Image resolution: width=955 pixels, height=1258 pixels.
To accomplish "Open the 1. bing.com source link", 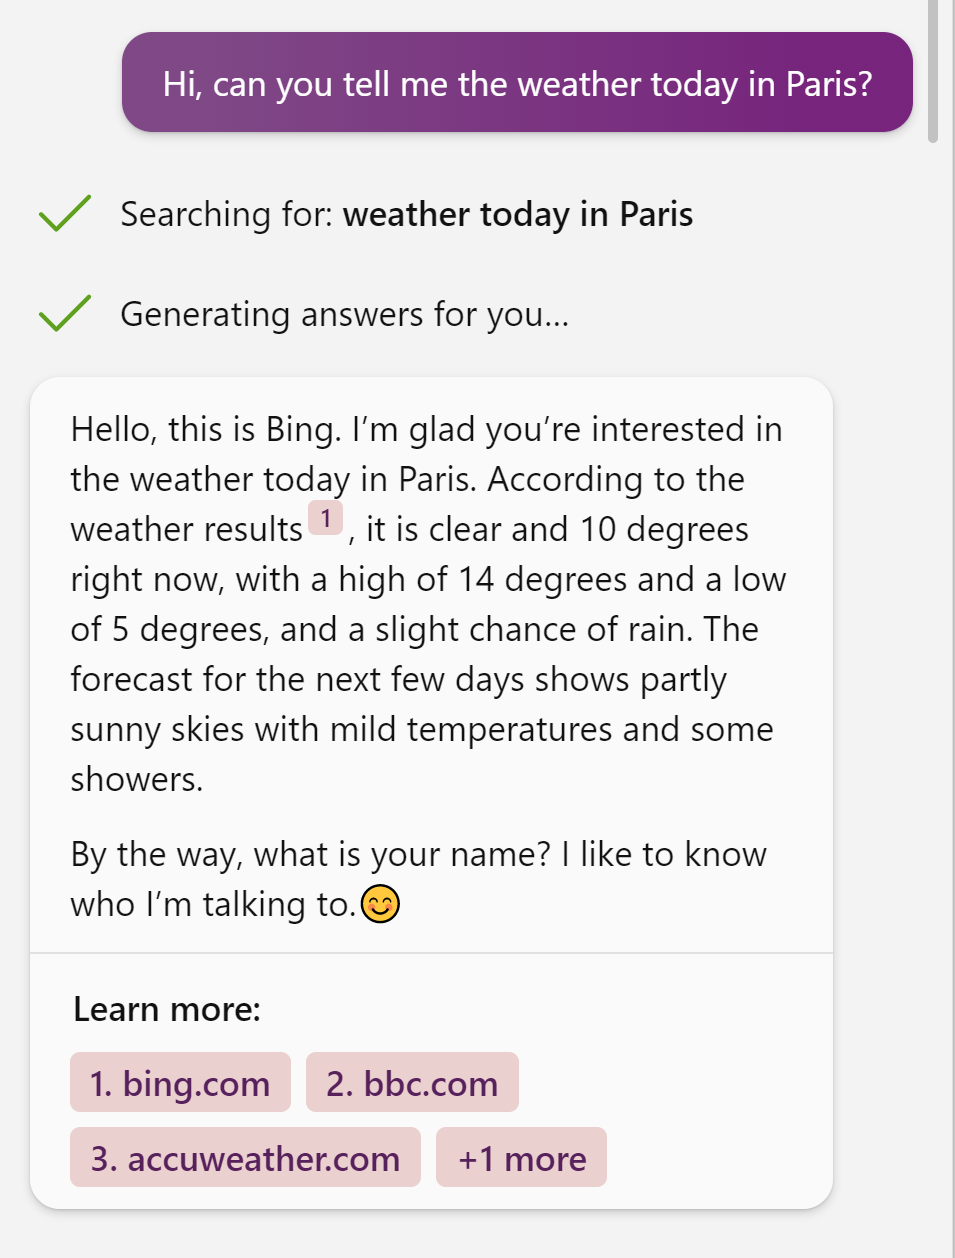I will coord(180,1083).
